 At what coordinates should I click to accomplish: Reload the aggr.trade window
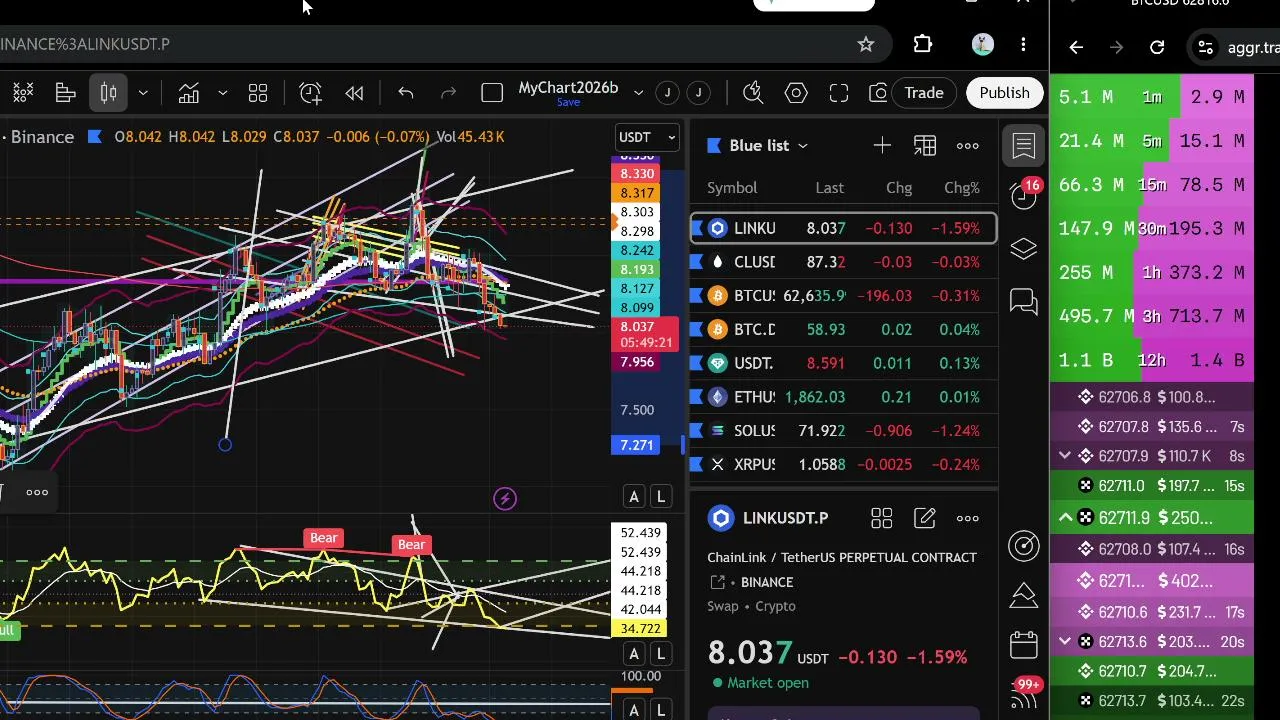tap(1157, 47)
